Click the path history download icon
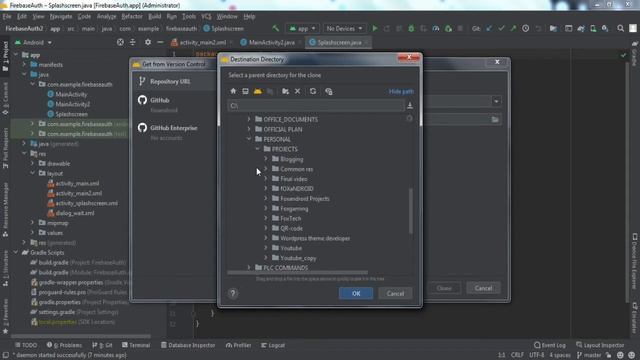The height and width of the screenshot is (360, 640). [410, 106]
